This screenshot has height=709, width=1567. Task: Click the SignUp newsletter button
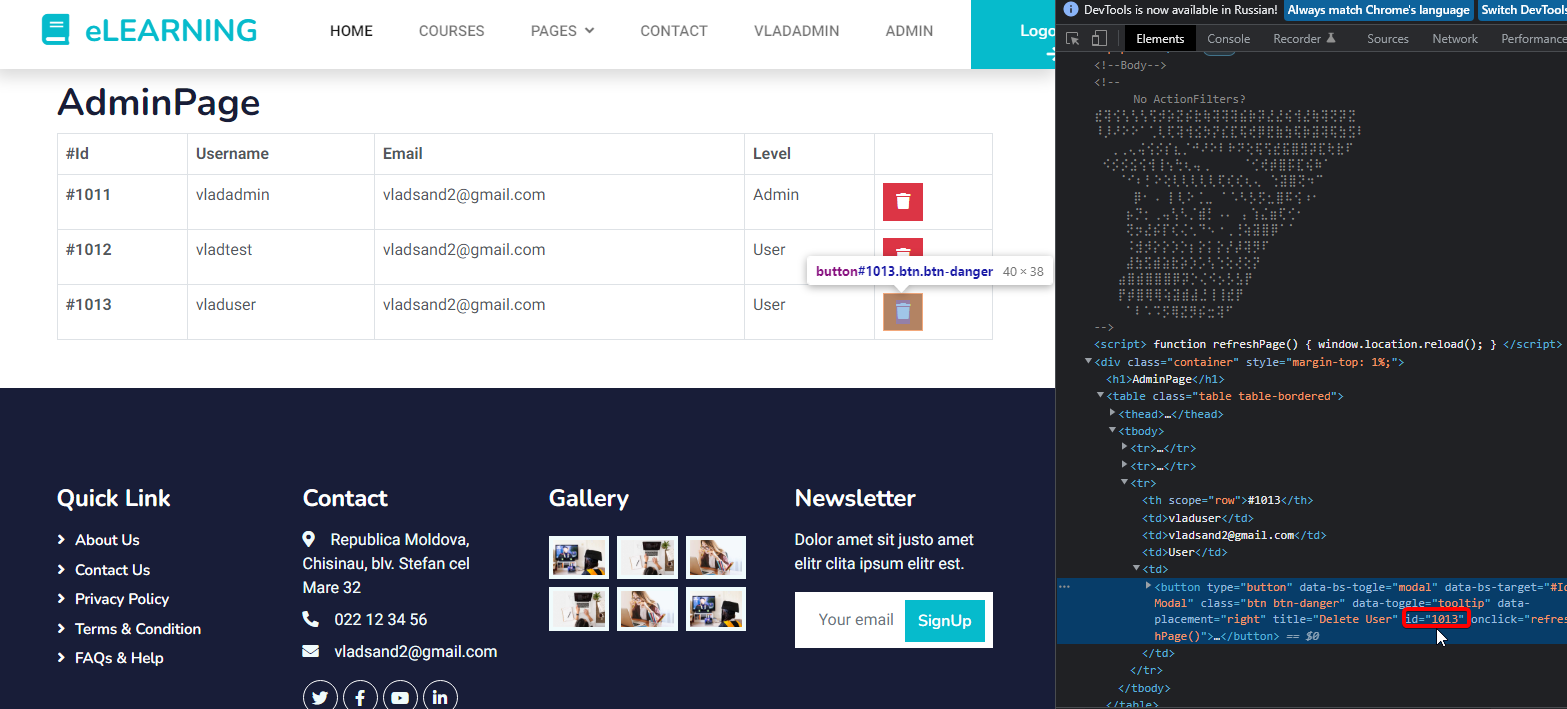[x=945, y=621]
